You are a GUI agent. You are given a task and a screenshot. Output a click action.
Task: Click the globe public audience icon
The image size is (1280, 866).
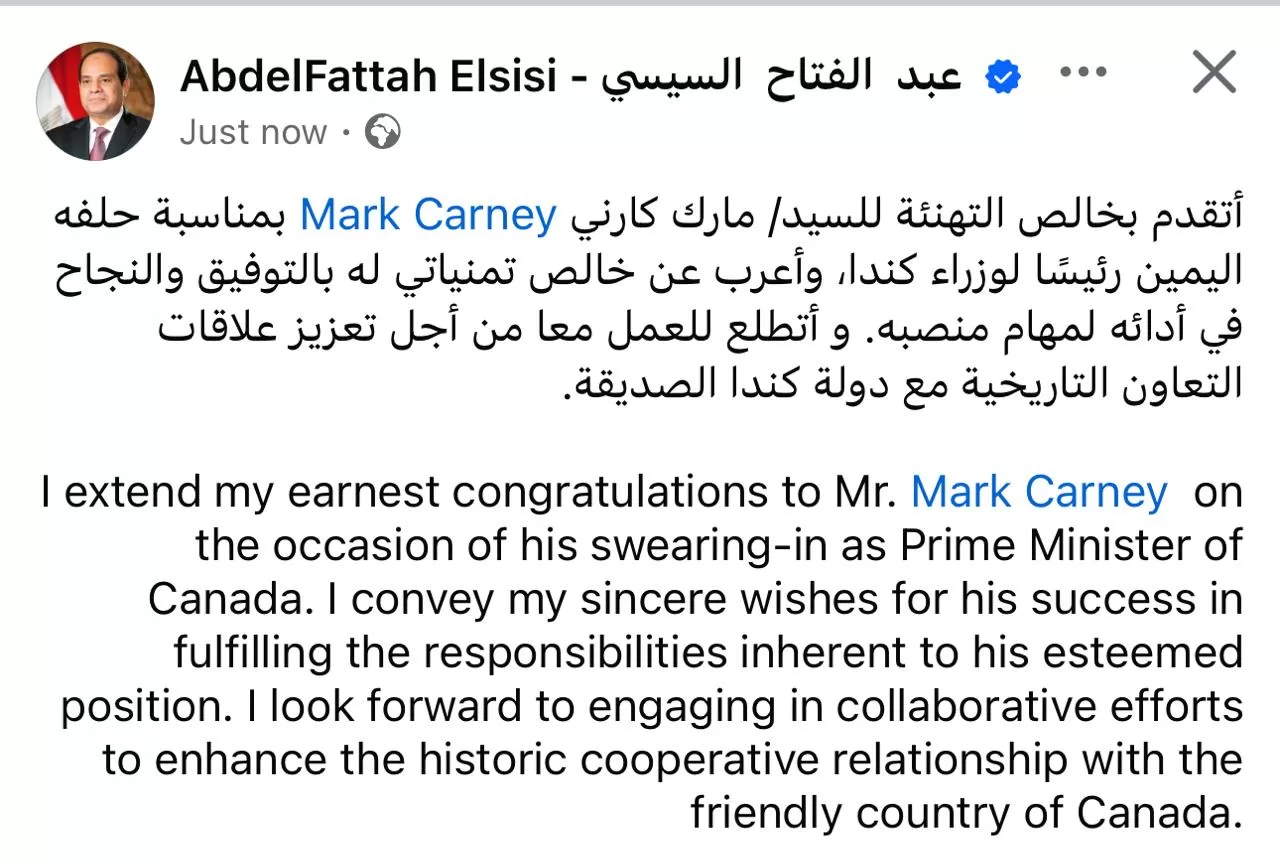[383, 132]
